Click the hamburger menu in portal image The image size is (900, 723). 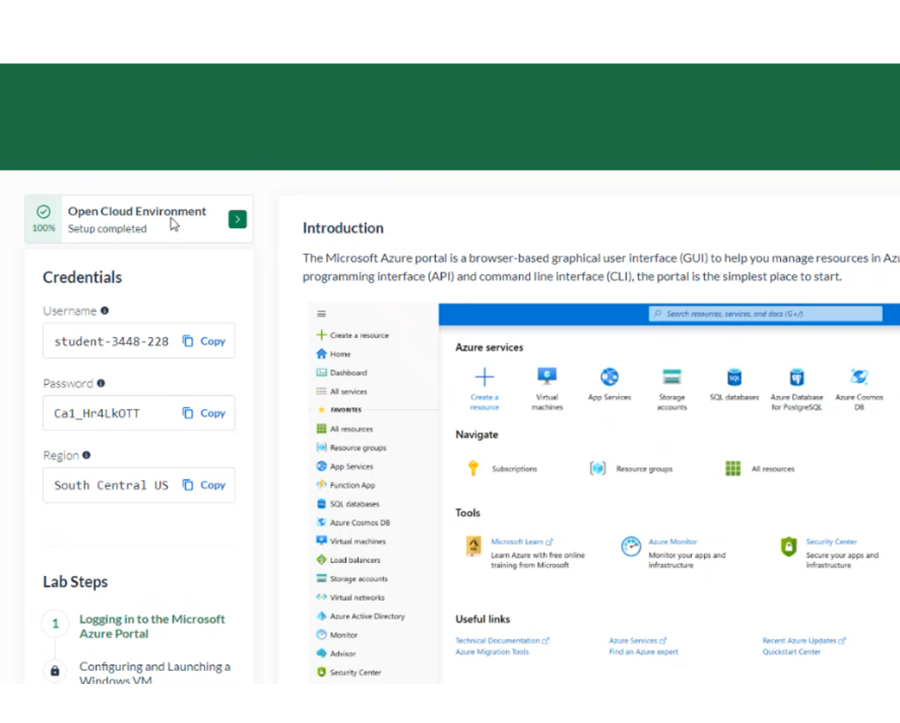tap(321, 314)
